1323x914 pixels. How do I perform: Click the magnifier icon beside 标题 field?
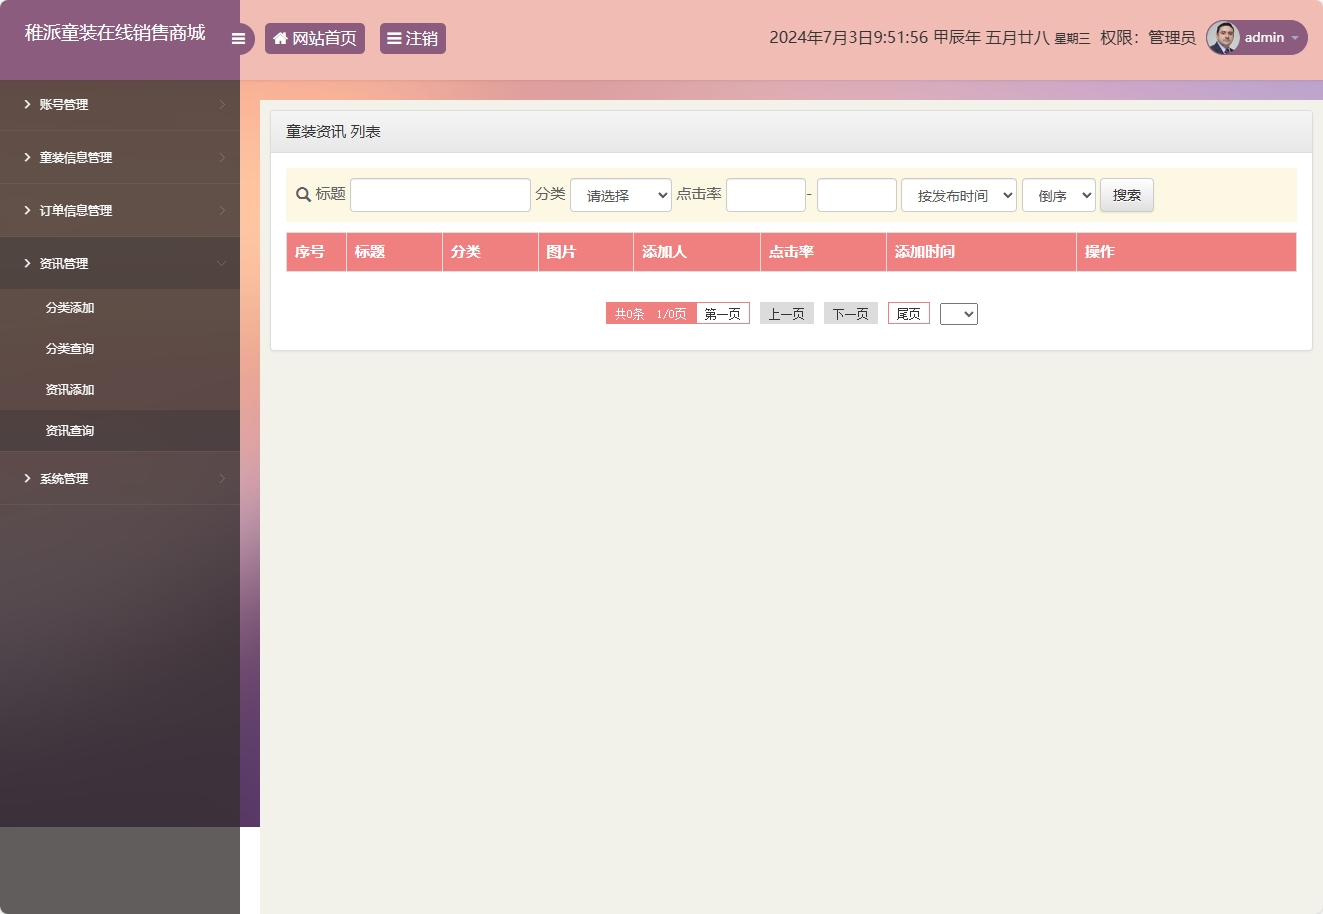pos(302,194)
